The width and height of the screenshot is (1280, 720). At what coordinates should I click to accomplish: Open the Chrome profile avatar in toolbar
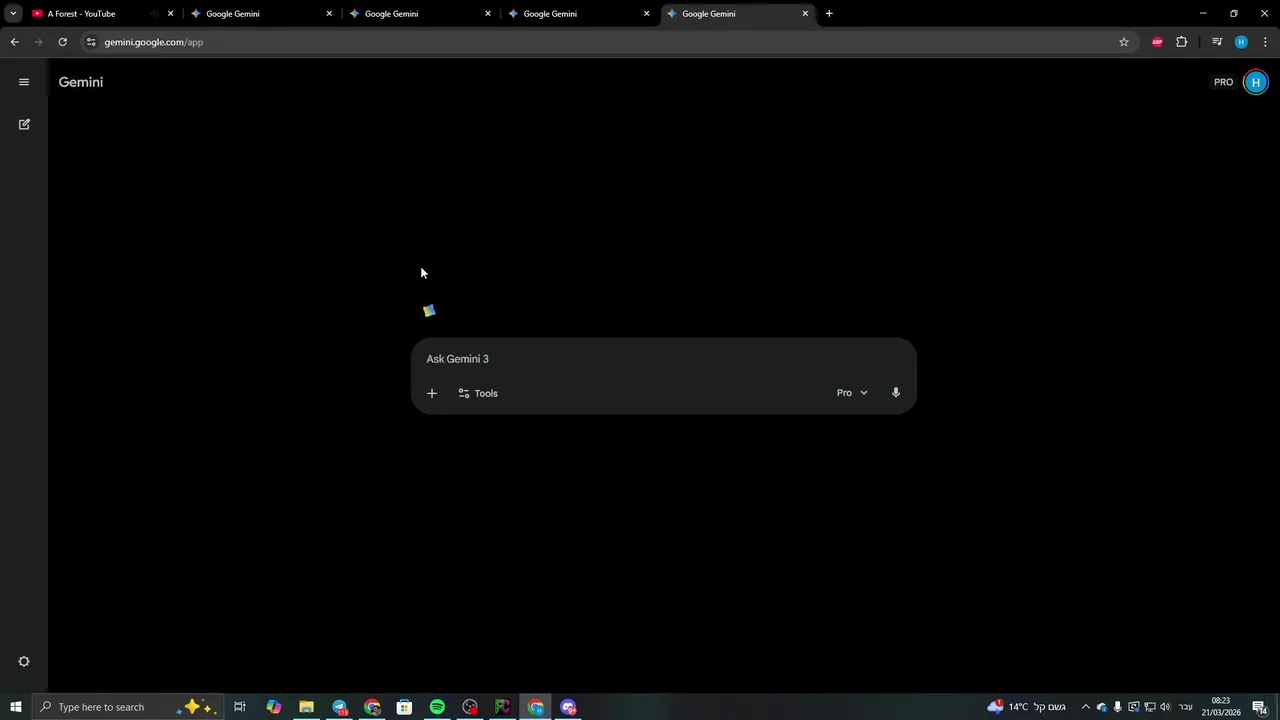pyautogui.click(x=1241, y=42)
